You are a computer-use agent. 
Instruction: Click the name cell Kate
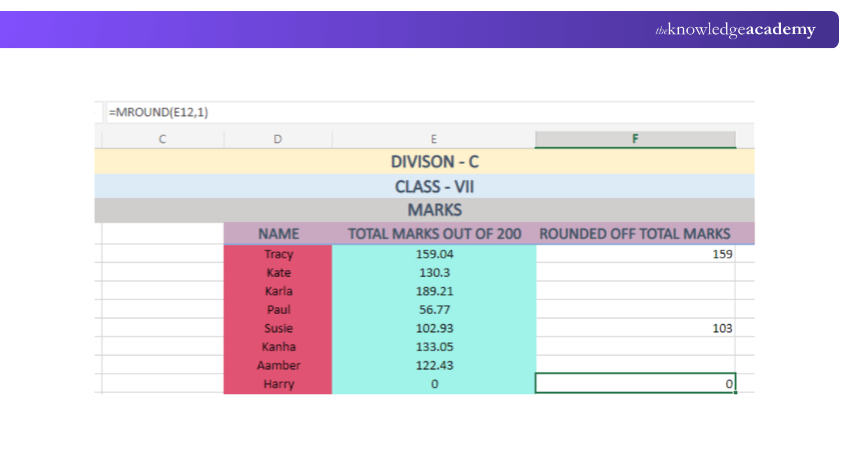(278, 272)
